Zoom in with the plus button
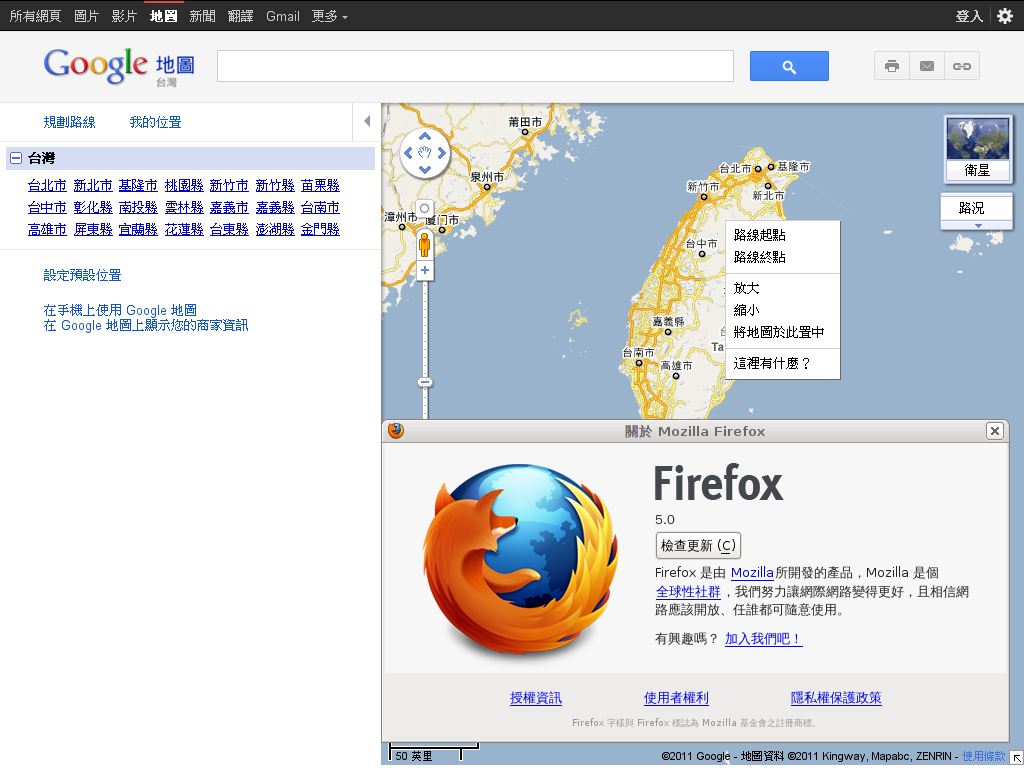 click(425, 270)
